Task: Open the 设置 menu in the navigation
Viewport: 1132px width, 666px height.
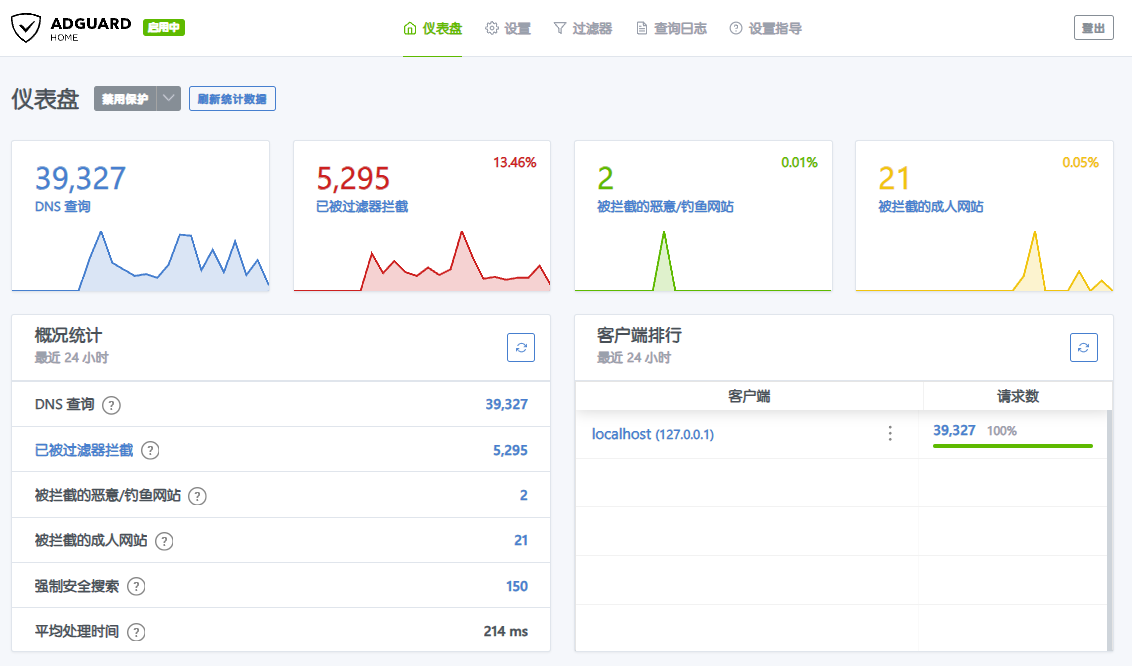Action: pos(508,28)
